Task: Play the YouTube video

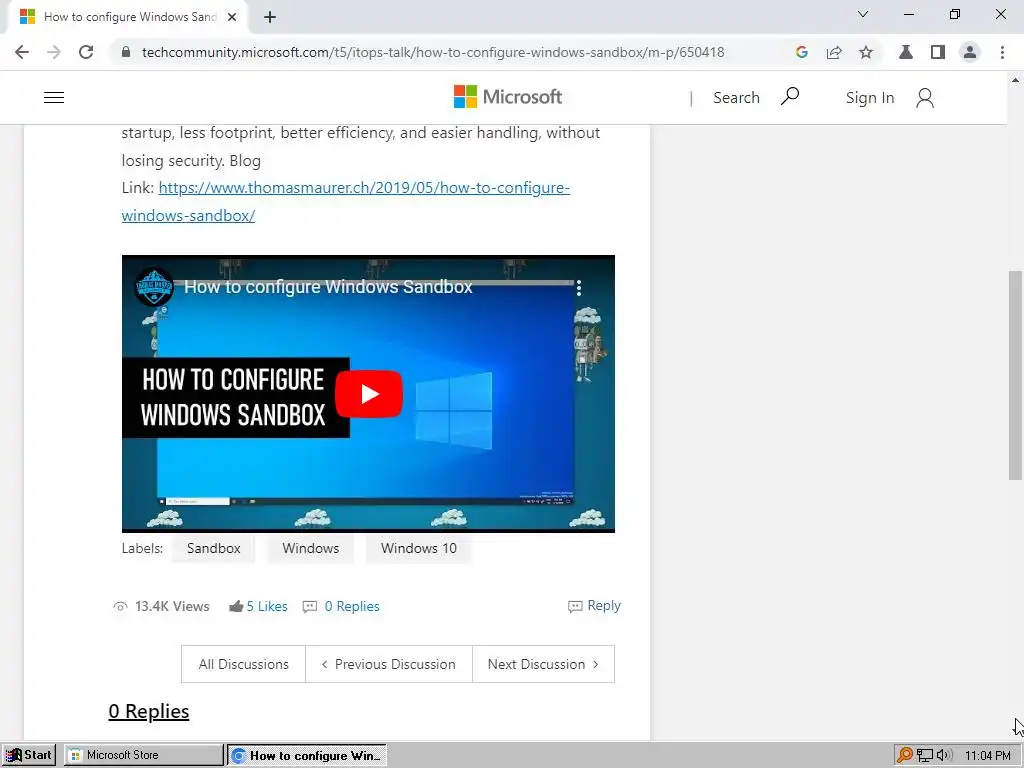Action: coord(369,394)
